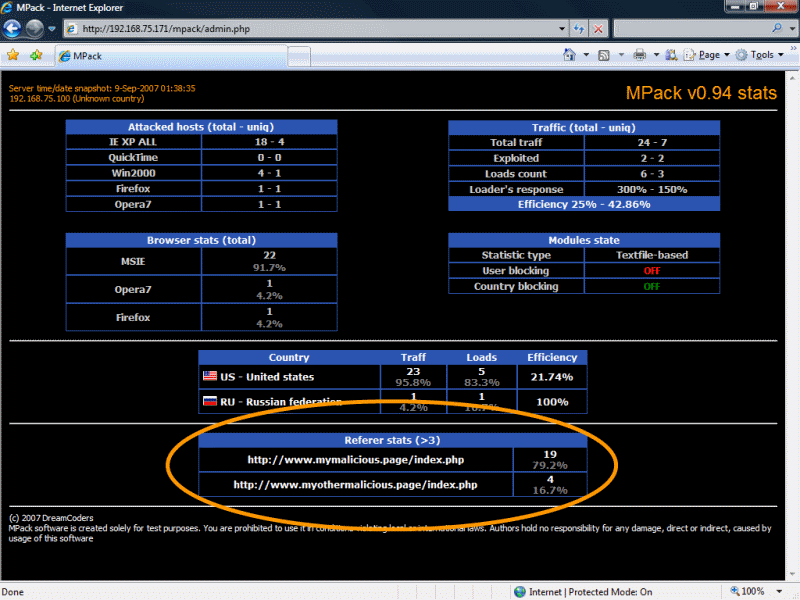800x600 pixels.
Task: Click the Win2000 row label
Action: (x=133, y=173)
